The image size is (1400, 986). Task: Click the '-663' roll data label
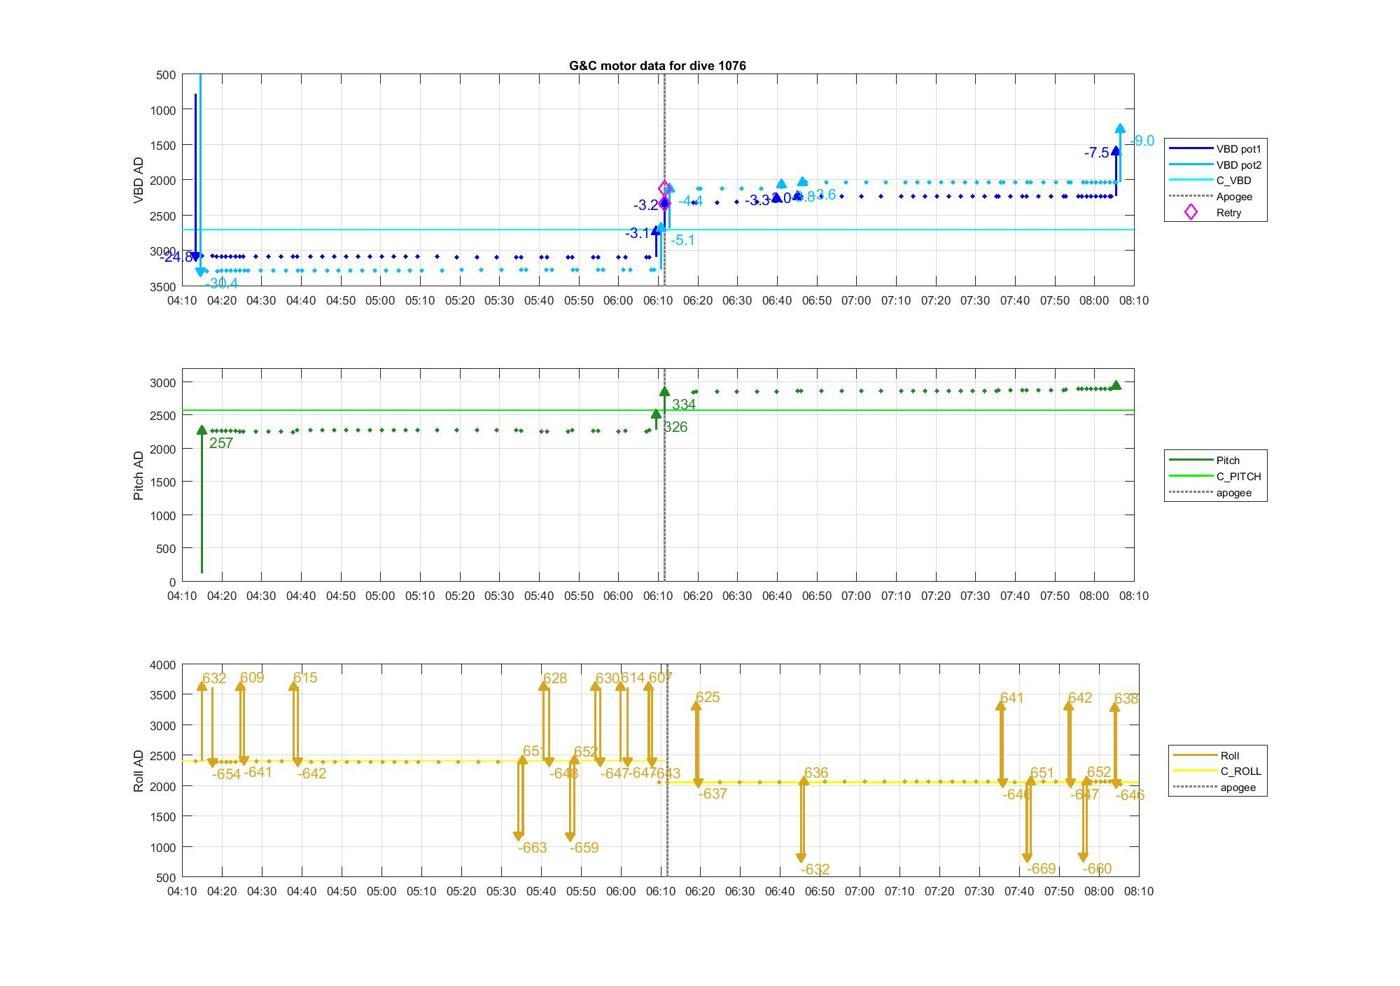coord(533,848)
